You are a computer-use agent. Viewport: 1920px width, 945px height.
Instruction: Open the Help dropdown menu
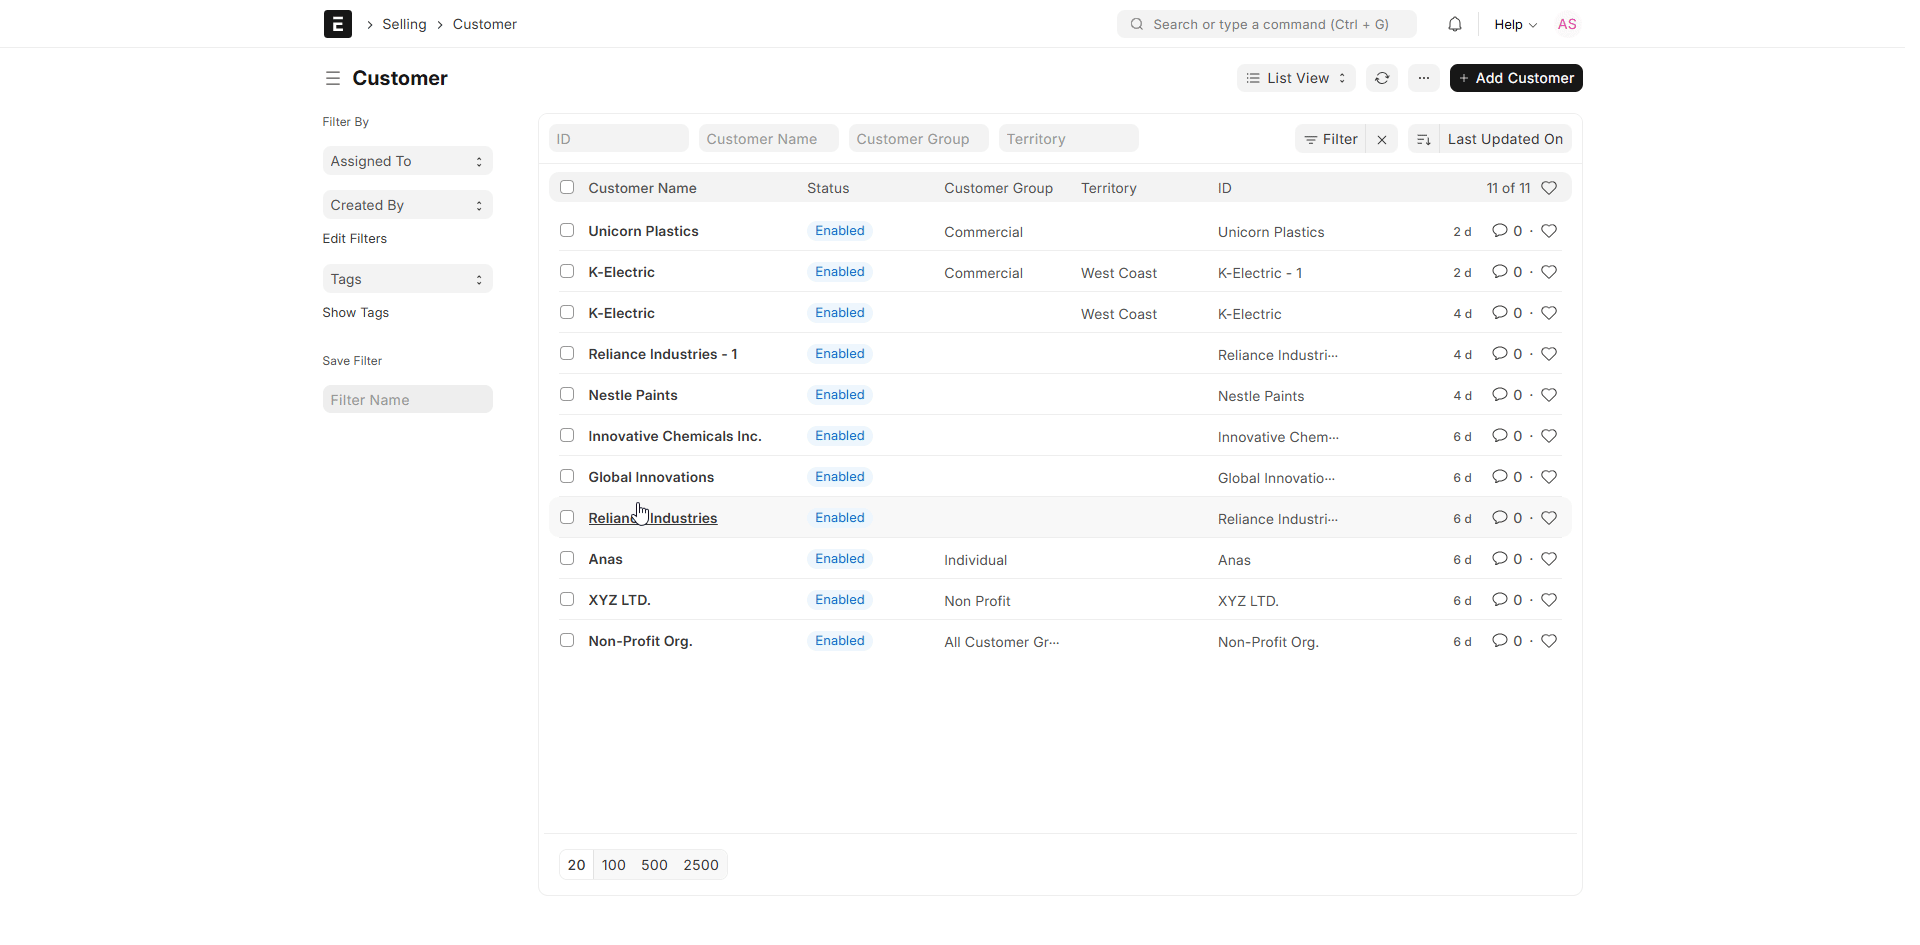point(1515,24)
